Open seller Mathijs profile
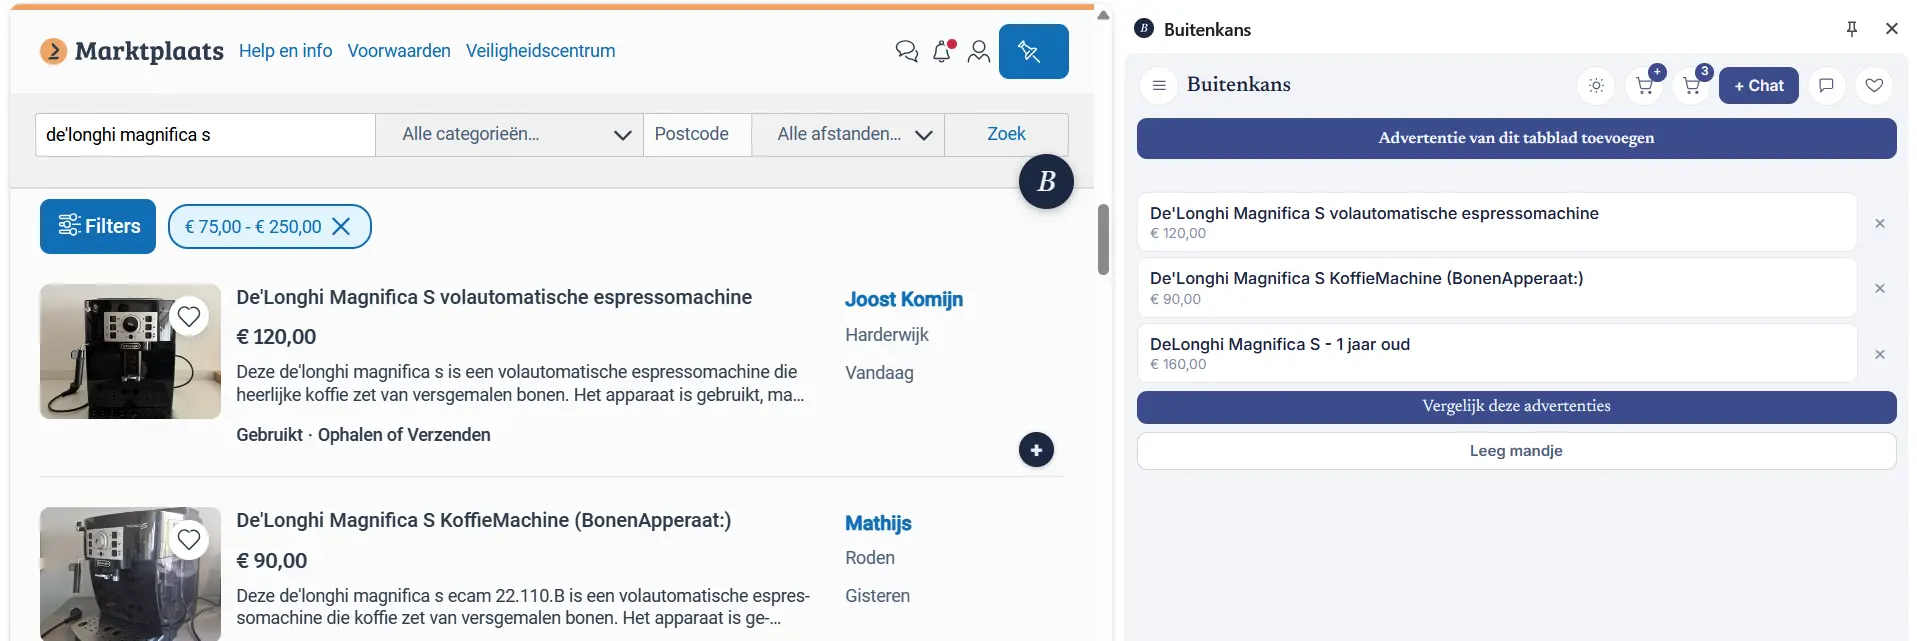The width and height of the screenshot is (1917, 641). coord(878,523)
